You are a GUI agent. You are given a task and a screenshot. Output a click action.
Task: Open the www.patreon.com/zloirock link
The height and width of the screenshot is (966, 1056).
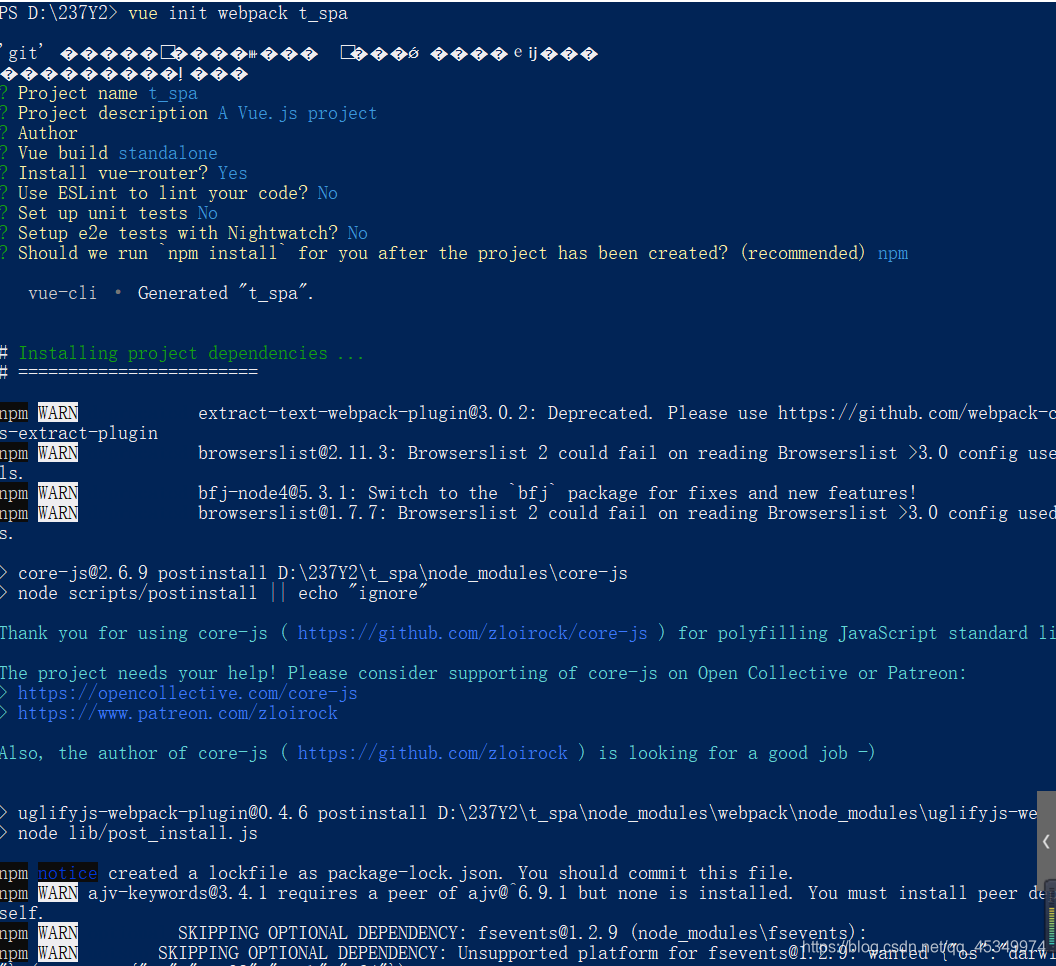(x=178, y=713)
